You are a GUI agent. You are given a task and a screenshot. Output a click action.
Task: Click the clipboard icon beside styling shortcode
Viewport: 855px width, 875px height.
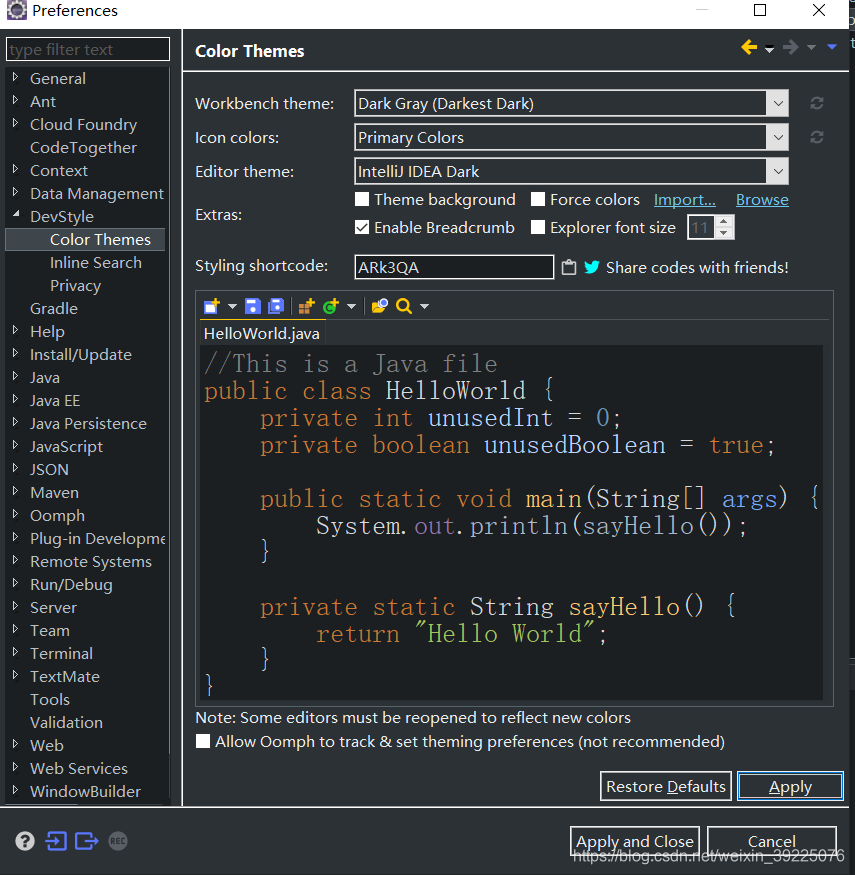pyautogui.click(x=569, y=267)
